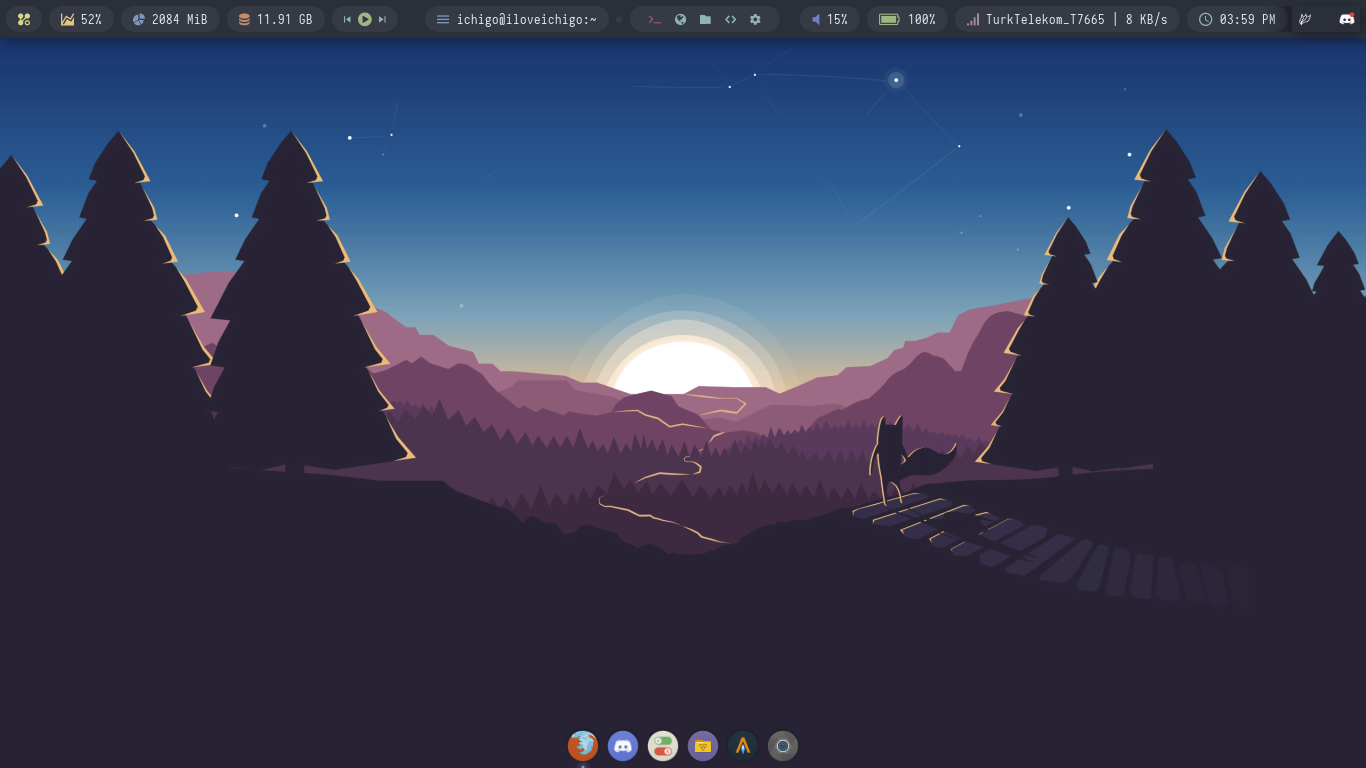Launch Firefox from the dock

583,745
